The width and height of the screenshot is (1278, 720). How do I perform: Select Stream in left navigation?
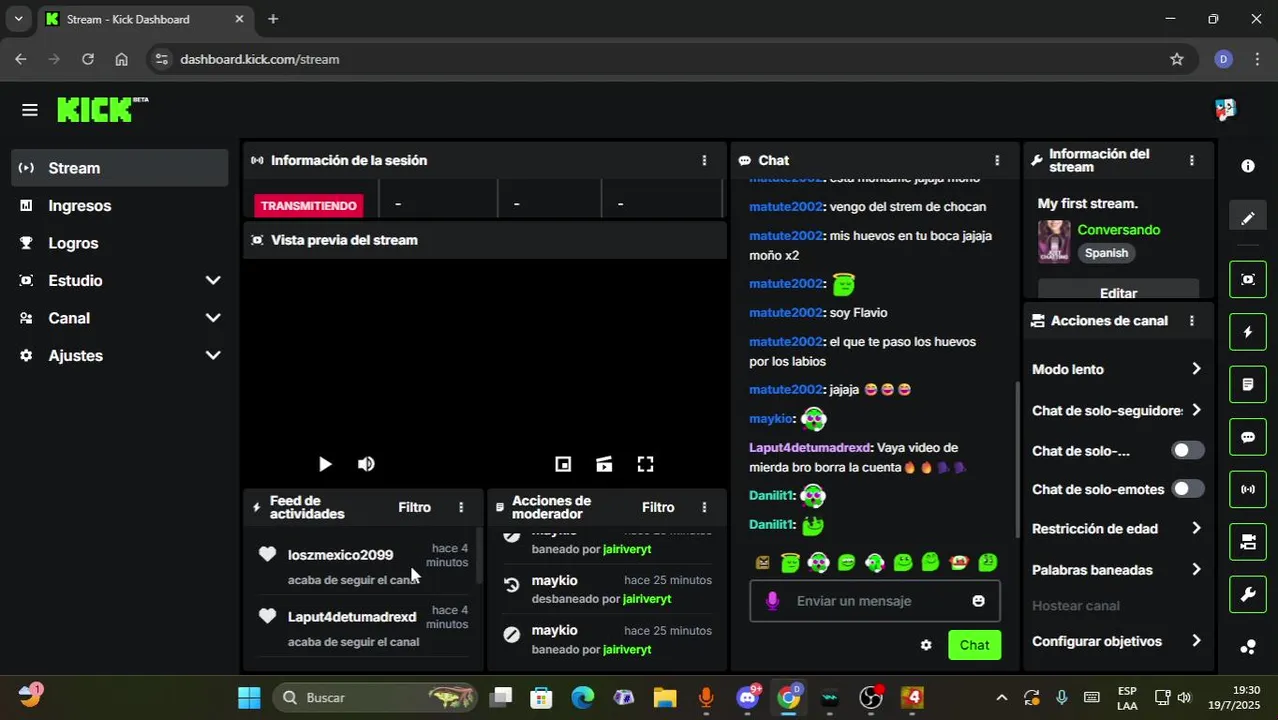pos(120,168)
